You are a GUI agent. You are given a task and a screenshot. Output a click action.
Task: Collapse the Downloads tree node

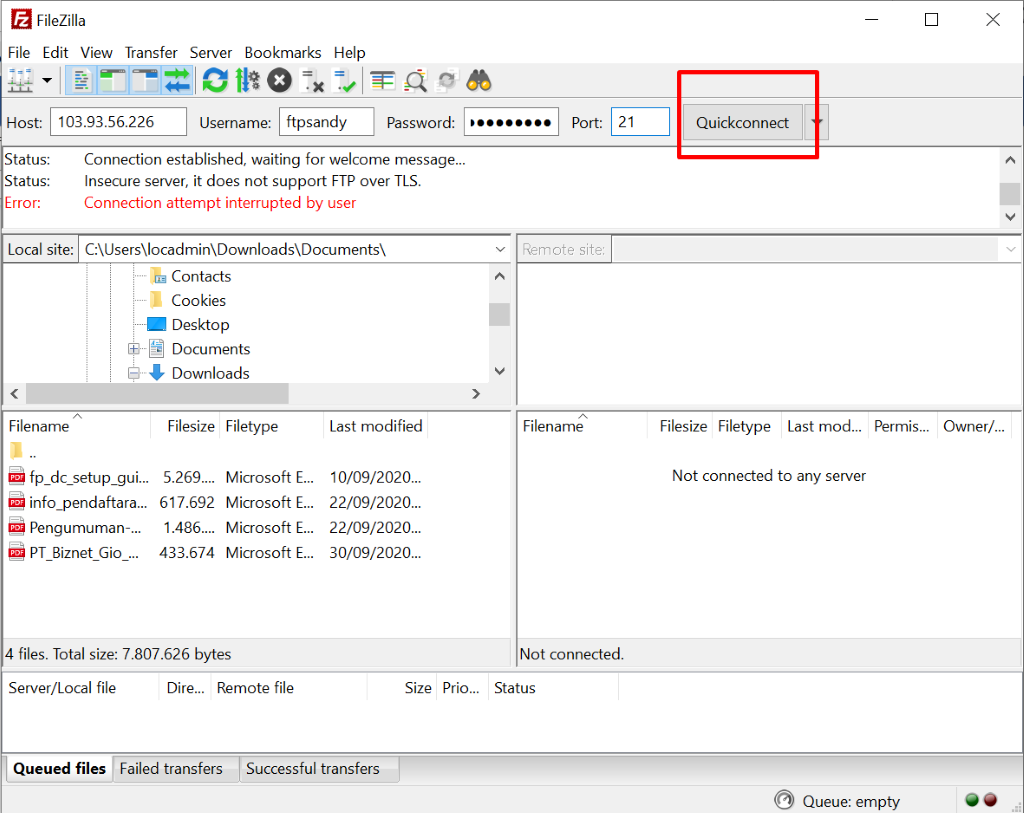(x=134, y=373)
